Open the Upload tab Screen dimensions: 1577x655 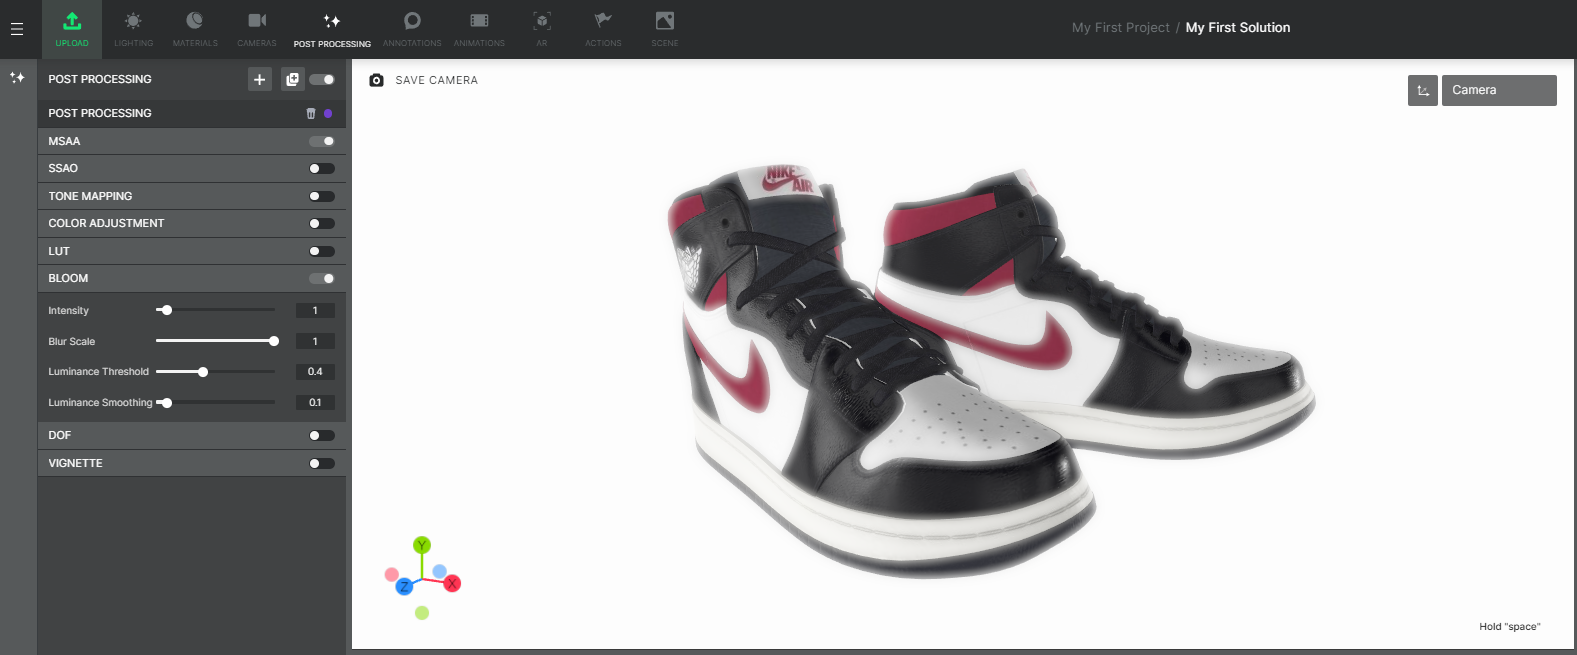click(x=72, y=29)
